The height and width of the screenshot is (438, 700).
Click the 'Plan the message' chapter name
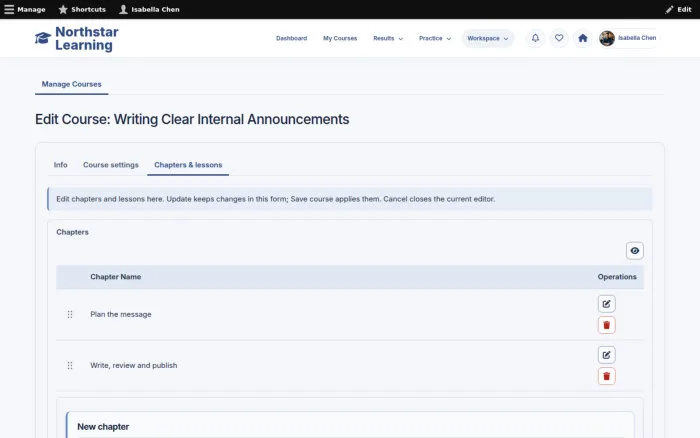121,314
